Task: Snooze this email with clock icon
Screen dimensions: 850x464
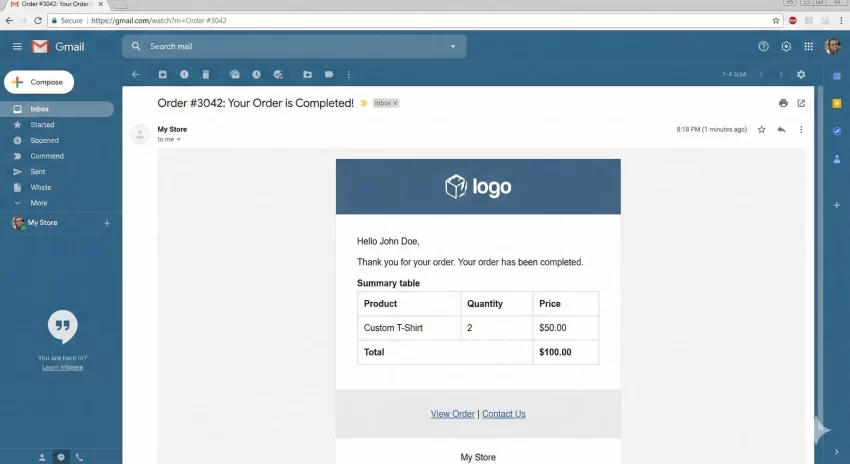Action: coord(256,74)
